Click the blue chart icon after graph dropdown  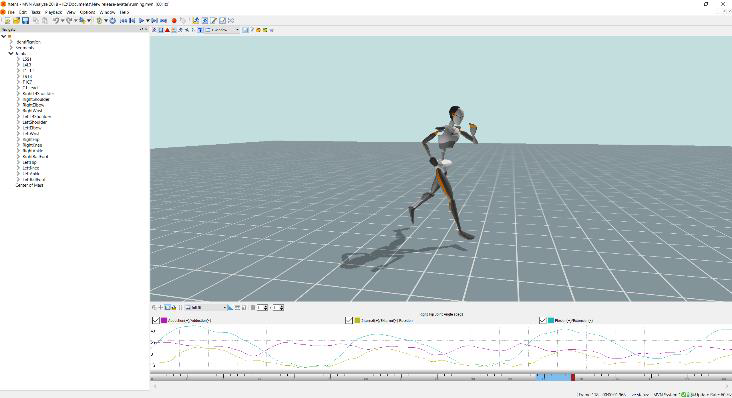pos(230,307)
